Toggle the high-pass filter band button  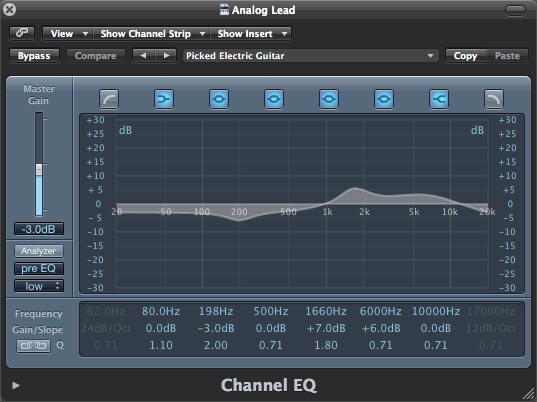coord(109,99)
